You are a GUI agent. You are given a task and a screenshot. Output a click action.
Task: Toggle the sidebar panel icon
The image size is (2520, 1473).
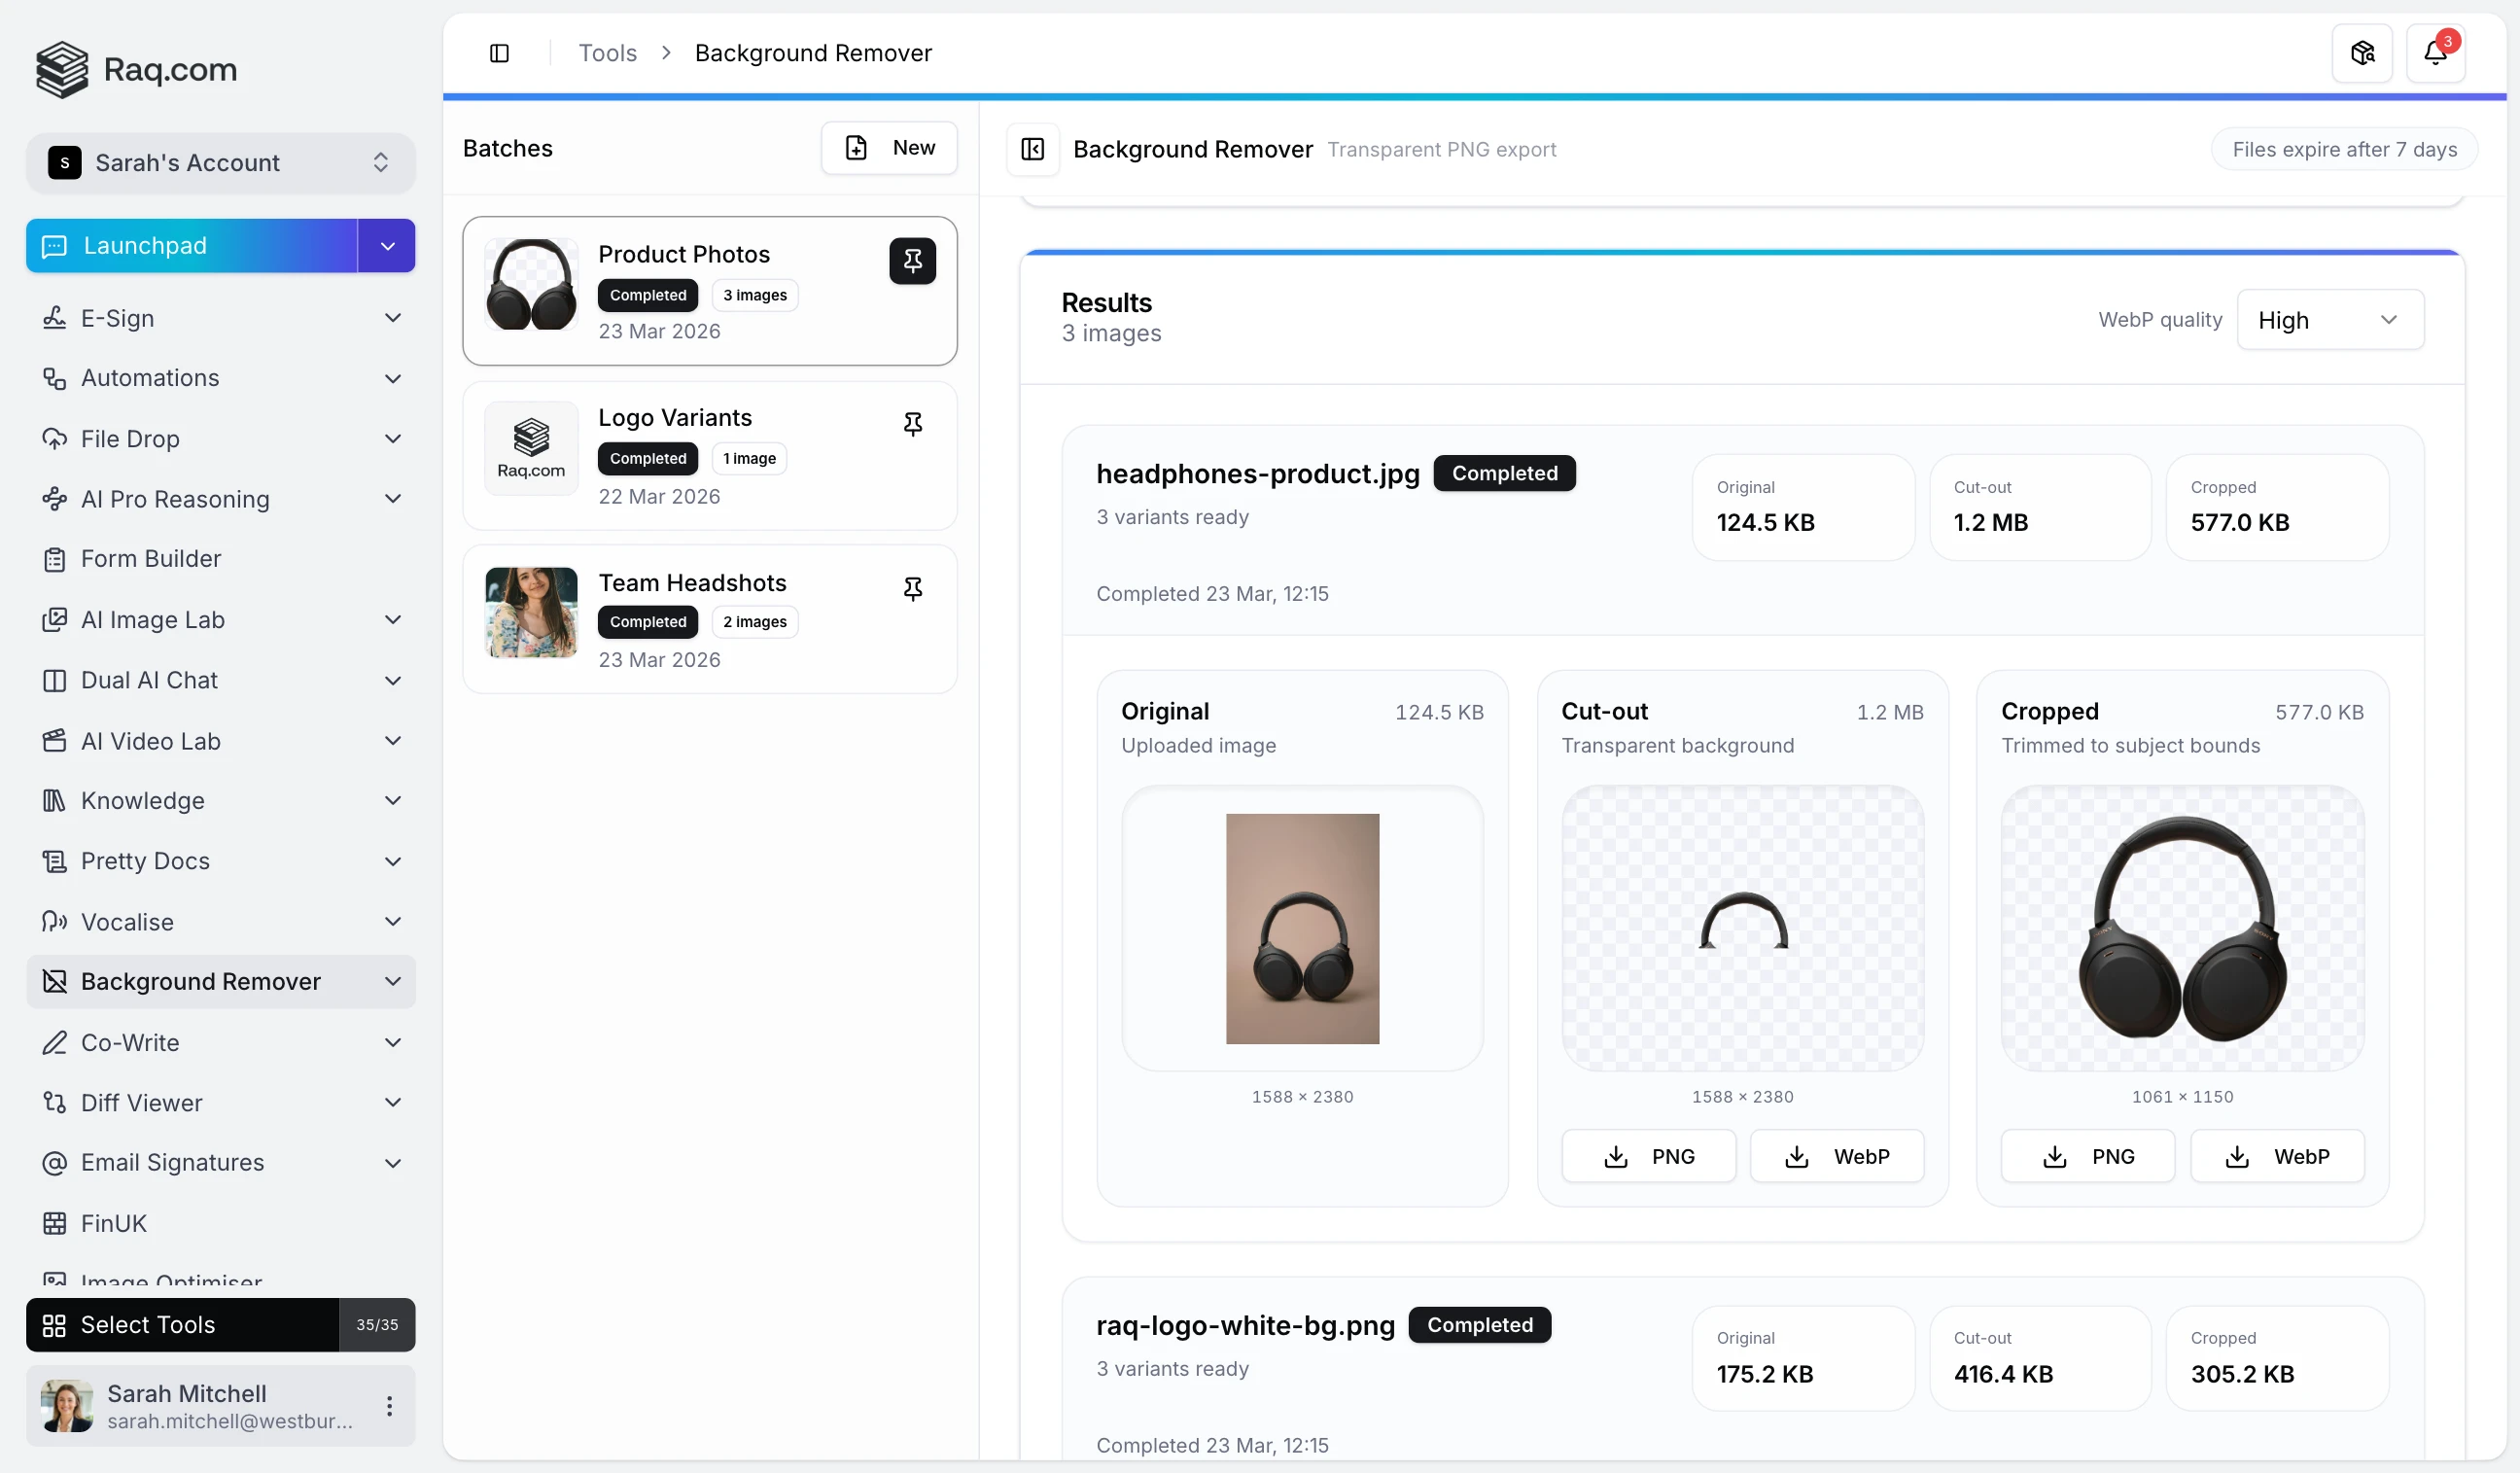(x=499, y=53)
